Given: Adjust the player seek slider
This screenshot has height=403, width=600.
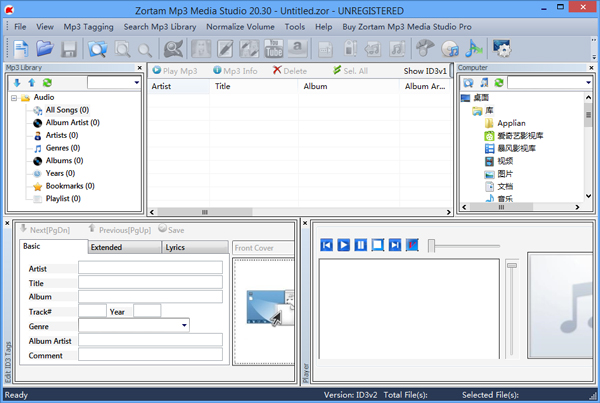Looking at the screenshot, I should pos(432,246).
